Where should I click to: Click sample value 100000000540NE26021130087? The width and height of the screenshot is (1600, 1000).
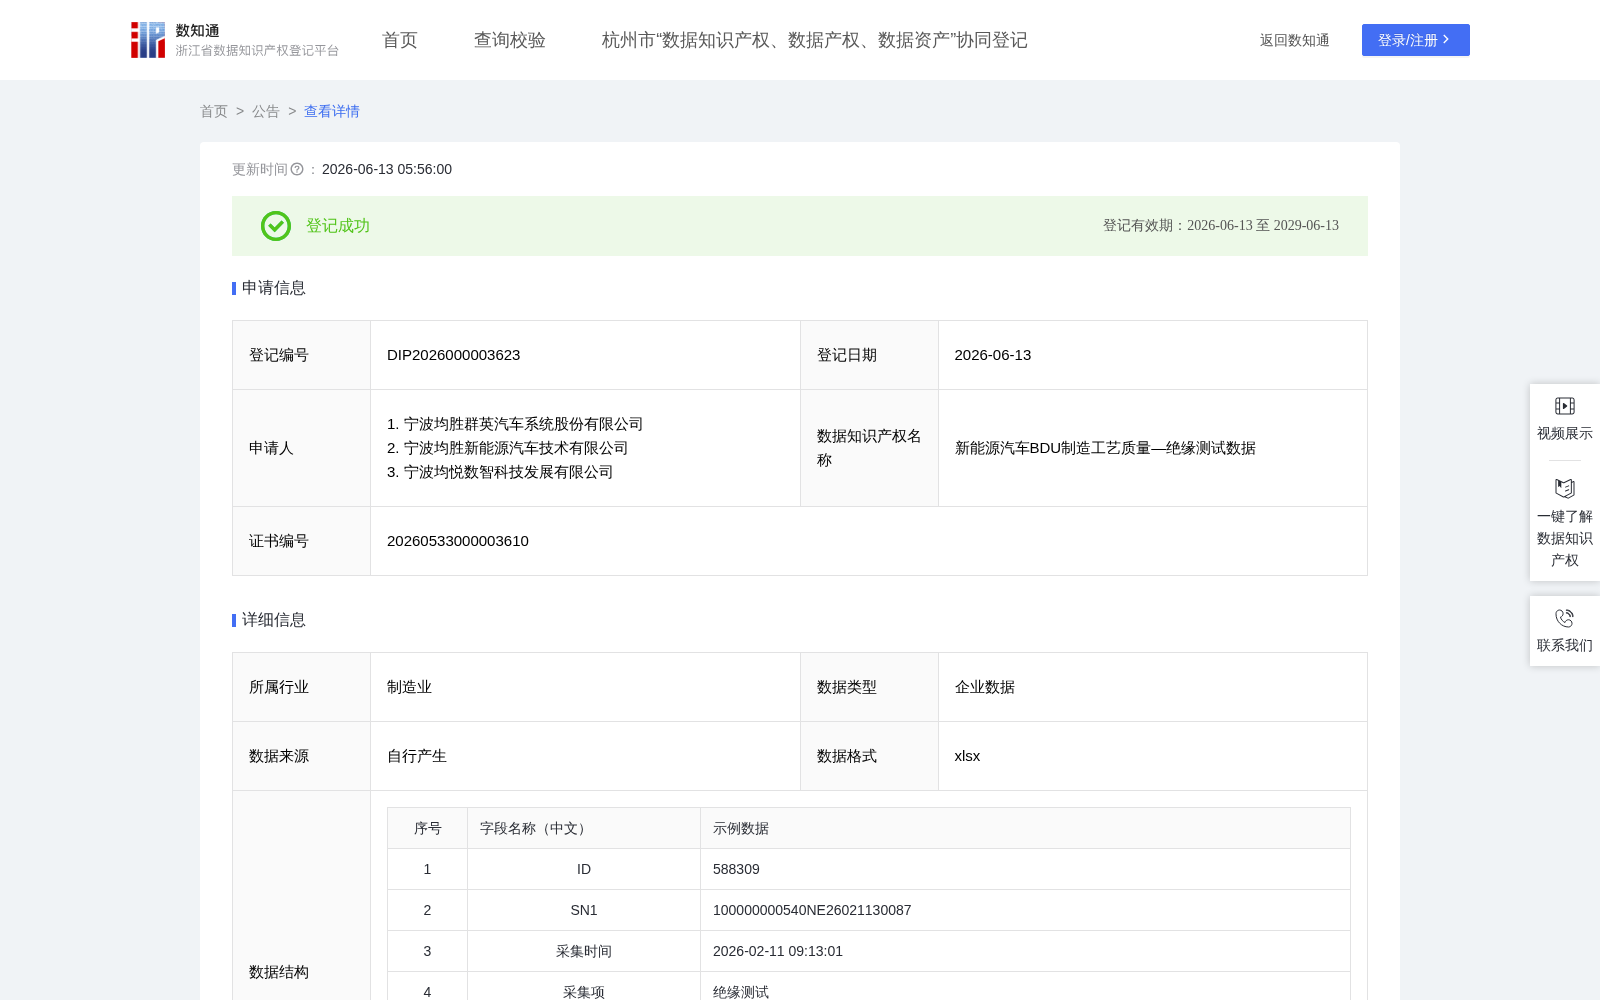point(812,910)
